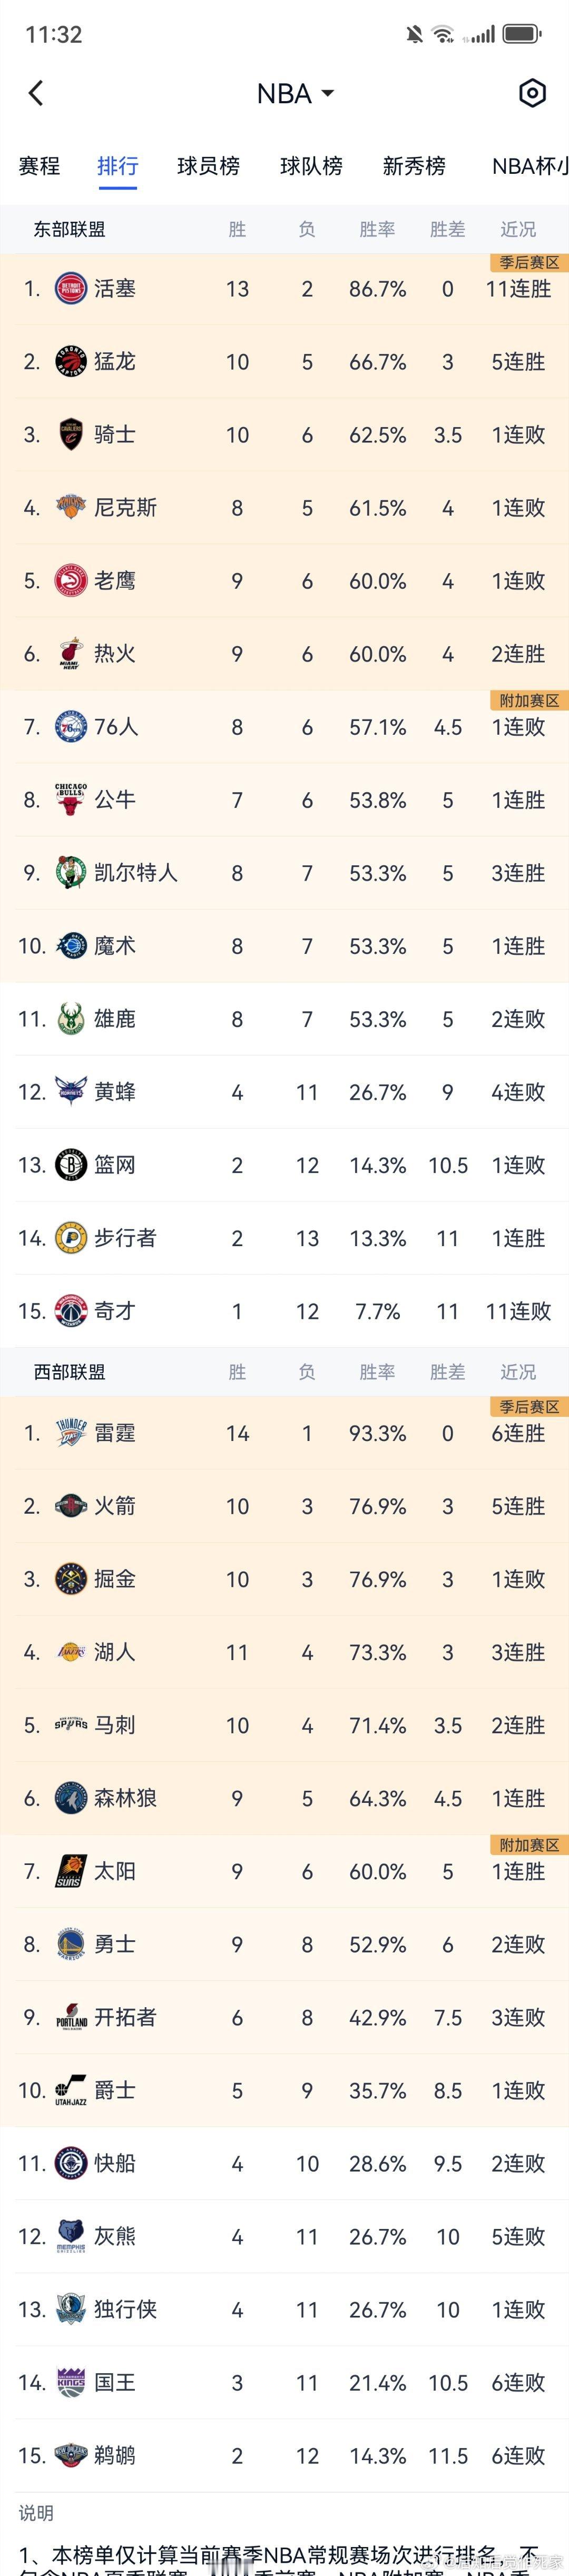Tap the Phoenix Suns logo
Viewport: 569px width, 2576px height.
[x=71, y=1871]
